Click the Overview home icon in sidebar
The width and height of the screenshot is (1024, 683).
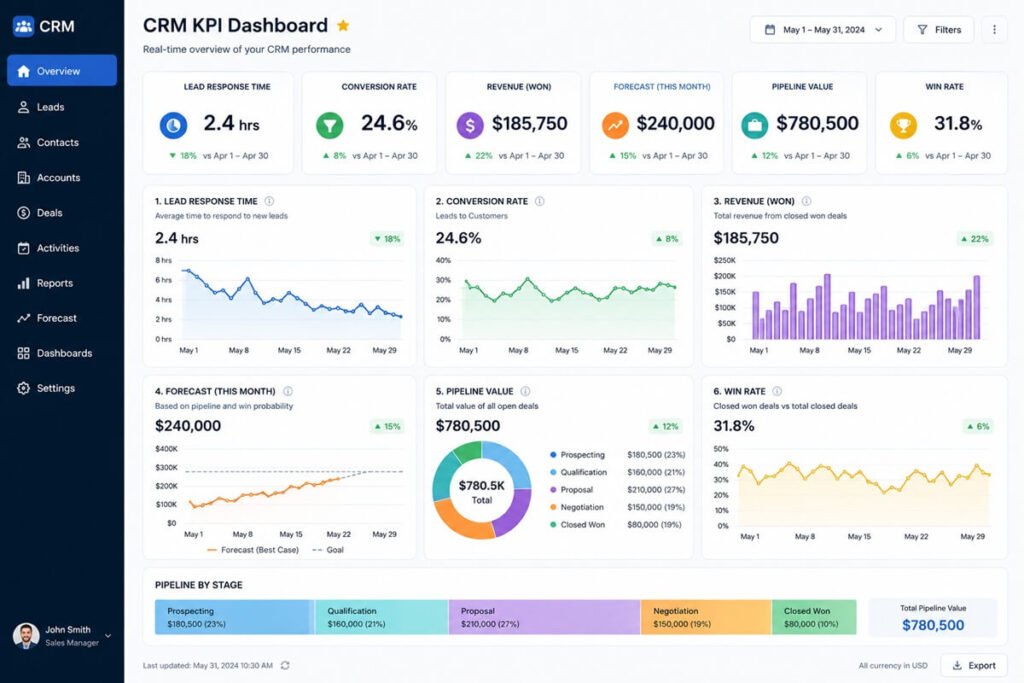click(x=24, y=71)
